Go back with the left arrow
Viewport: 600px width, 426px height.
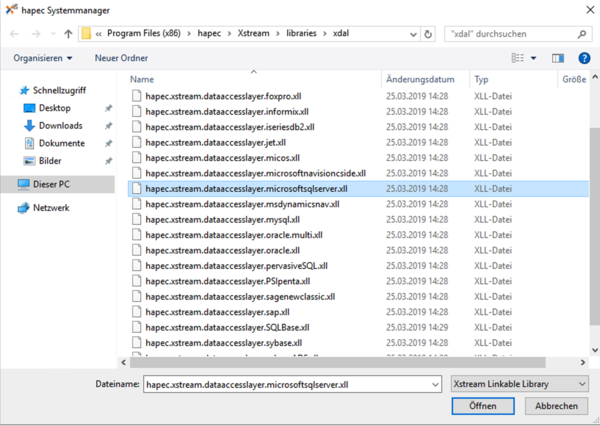click(x=15, y=34)
